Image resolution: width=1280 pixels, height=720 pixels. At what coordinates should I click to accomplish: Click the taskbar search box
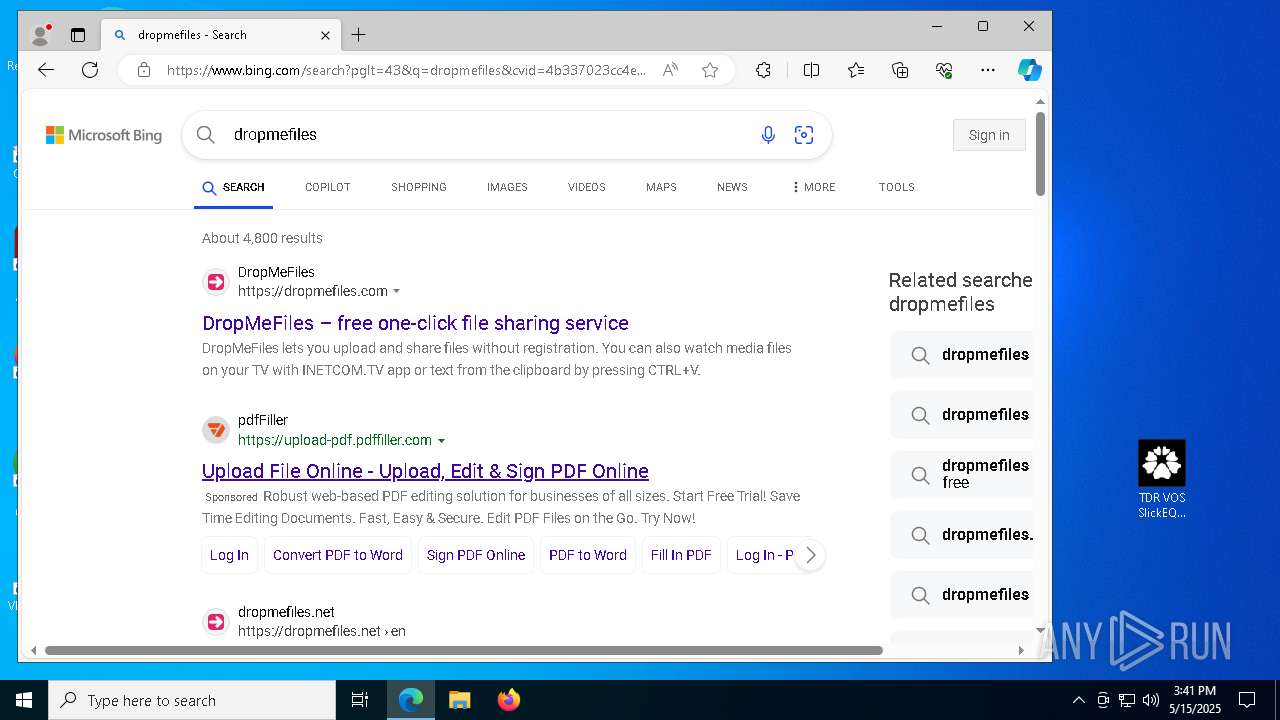(x=192, y=700)
